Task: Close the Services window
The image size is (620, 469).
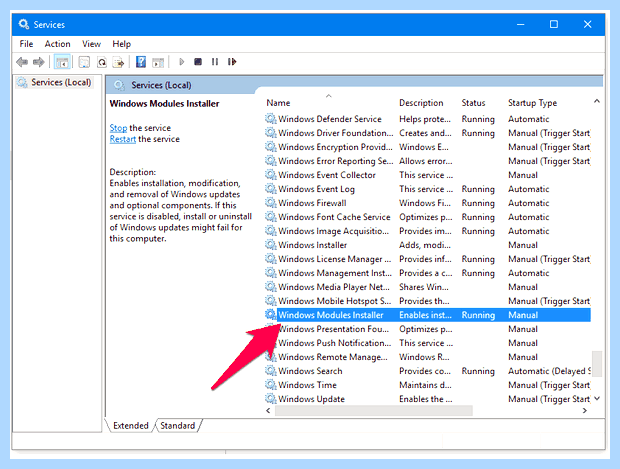Action: [x=588, y=25]
